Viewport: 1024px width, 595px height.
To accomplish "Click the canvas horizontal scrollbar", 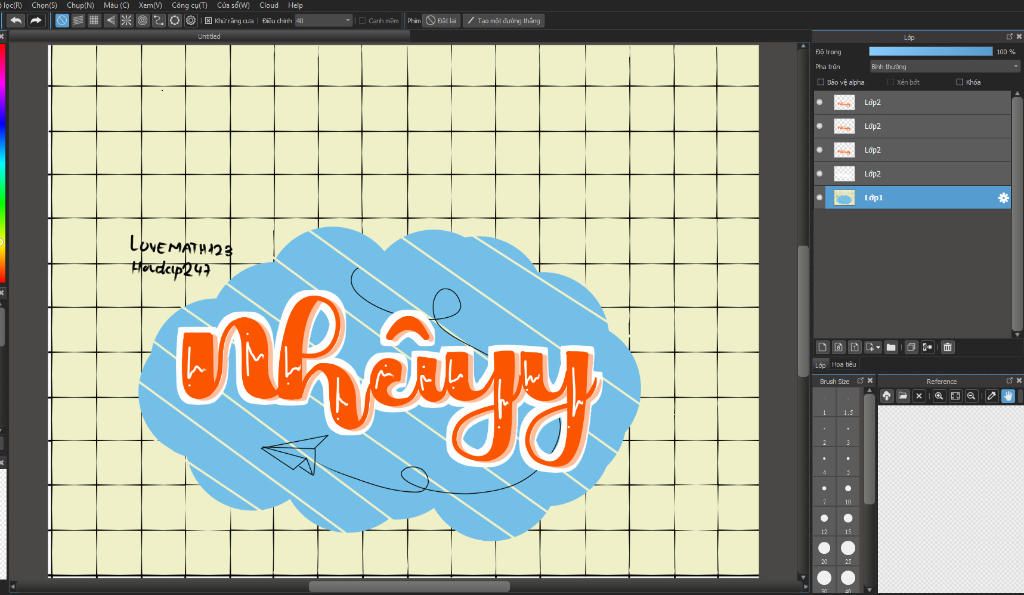I will click(409, 587).
